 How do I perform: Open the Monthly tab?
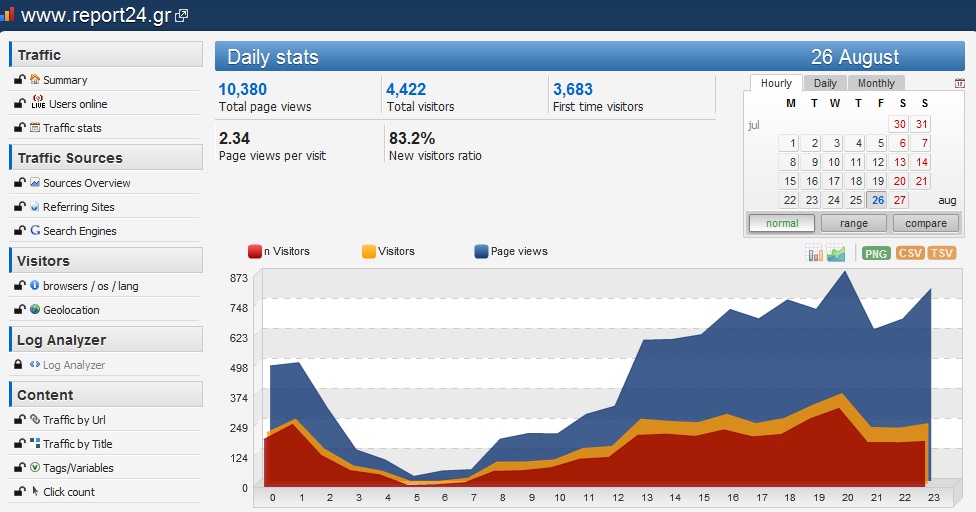(876, 83)
